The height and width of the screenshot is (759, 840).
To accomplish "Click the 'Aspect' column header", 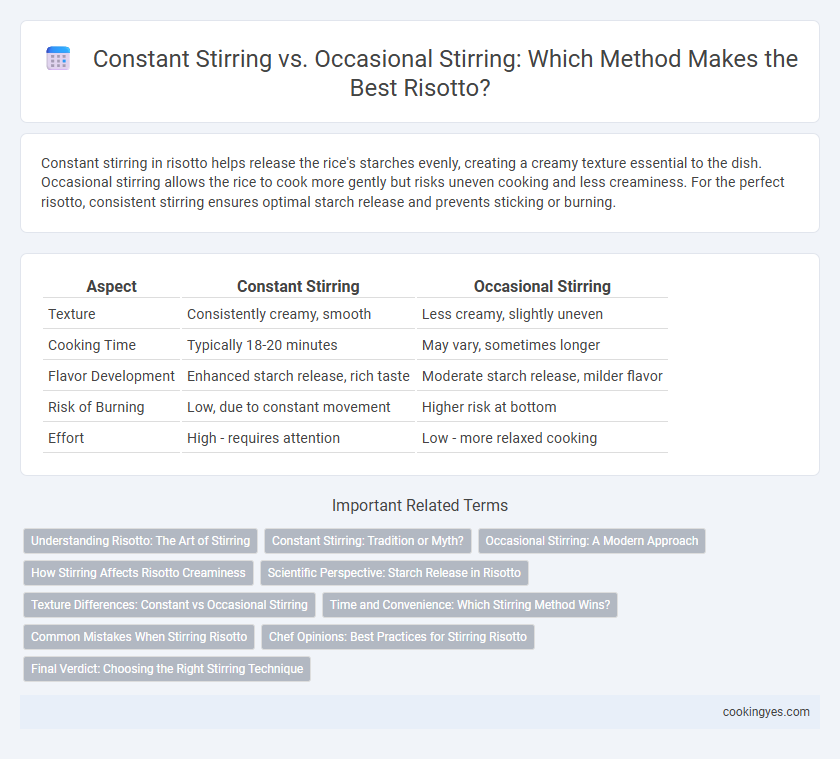I will pyautogui.click(x=111, y=287).
